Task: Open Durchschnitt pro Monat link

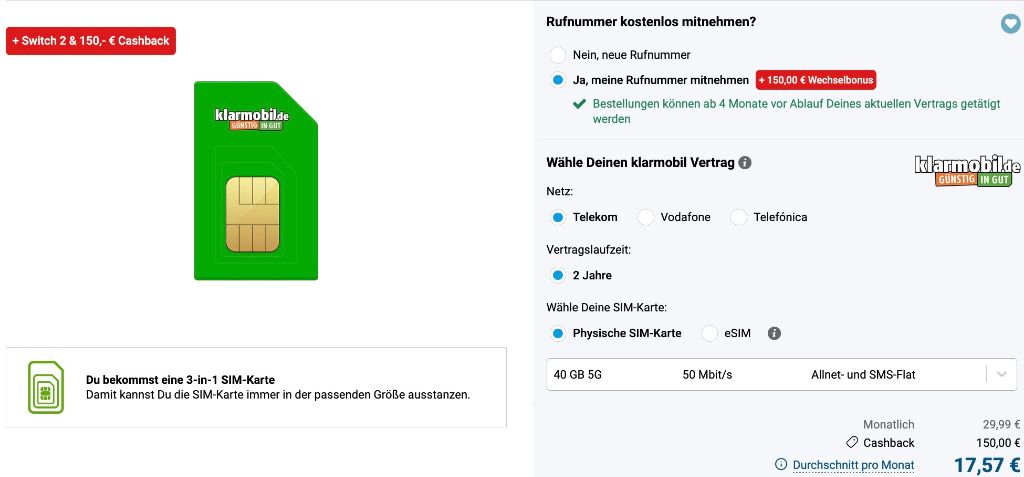Action: click(x=853, y=465)
